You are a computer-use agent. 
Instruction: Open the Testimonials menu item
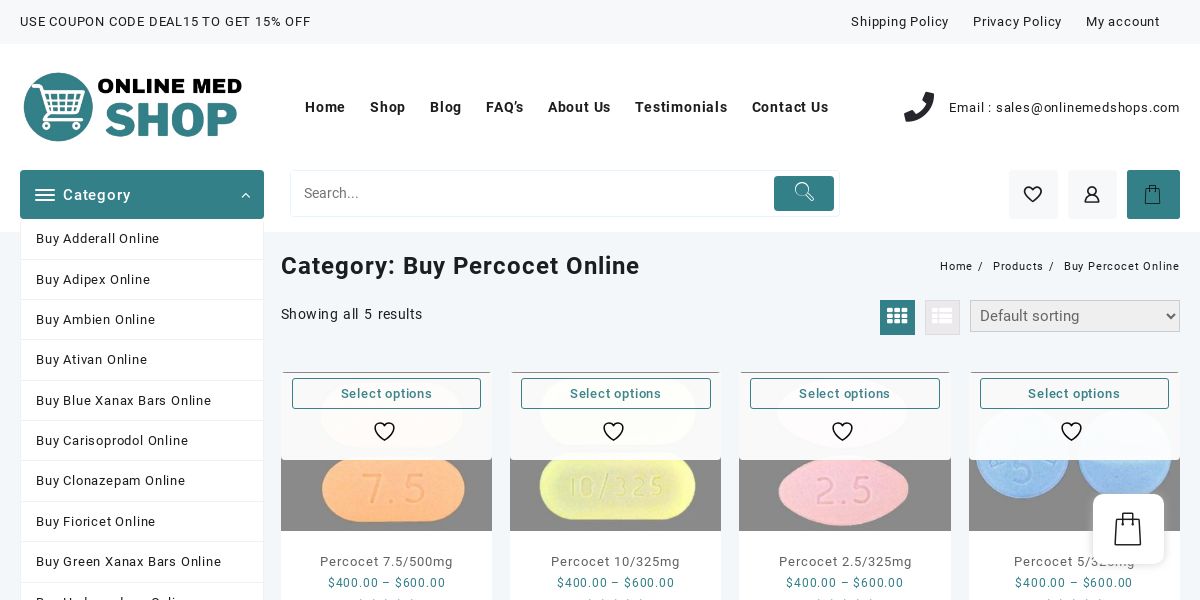[681, 107]
